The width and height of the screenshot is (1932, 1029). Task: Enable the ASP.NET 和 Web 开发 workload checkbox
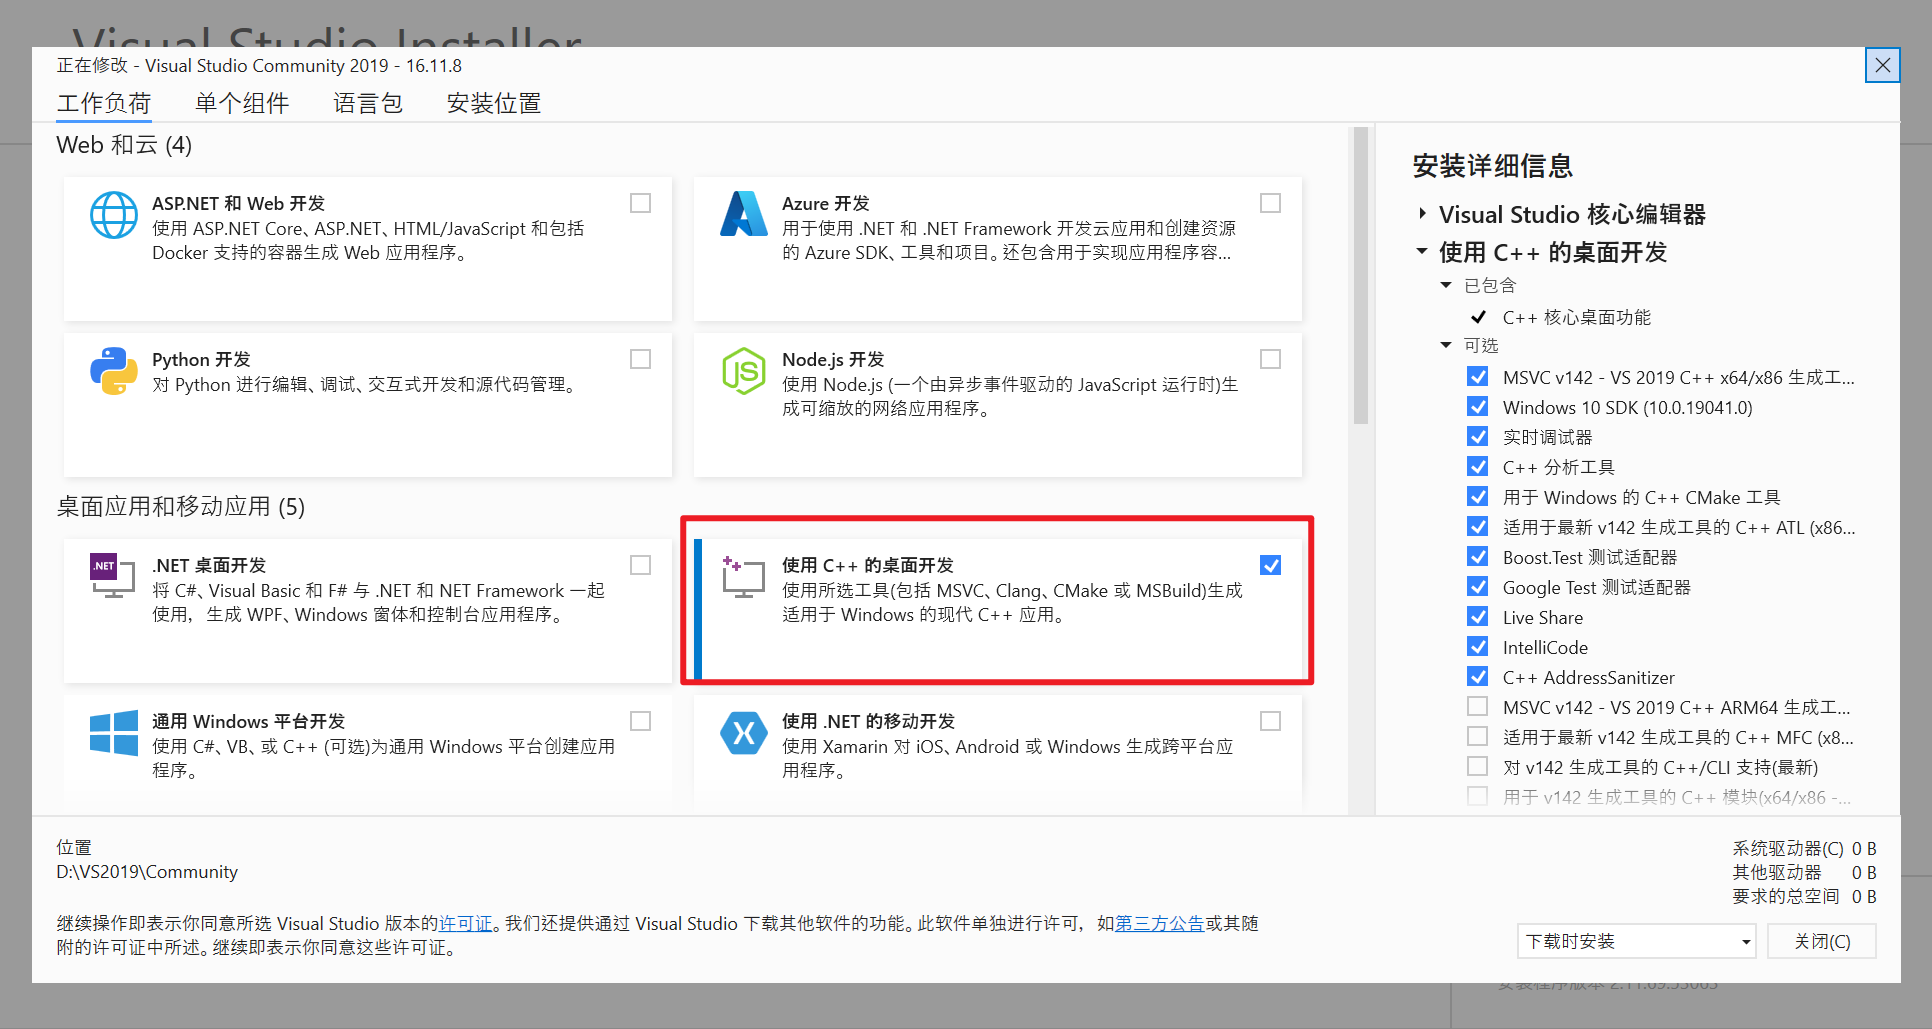641,203
